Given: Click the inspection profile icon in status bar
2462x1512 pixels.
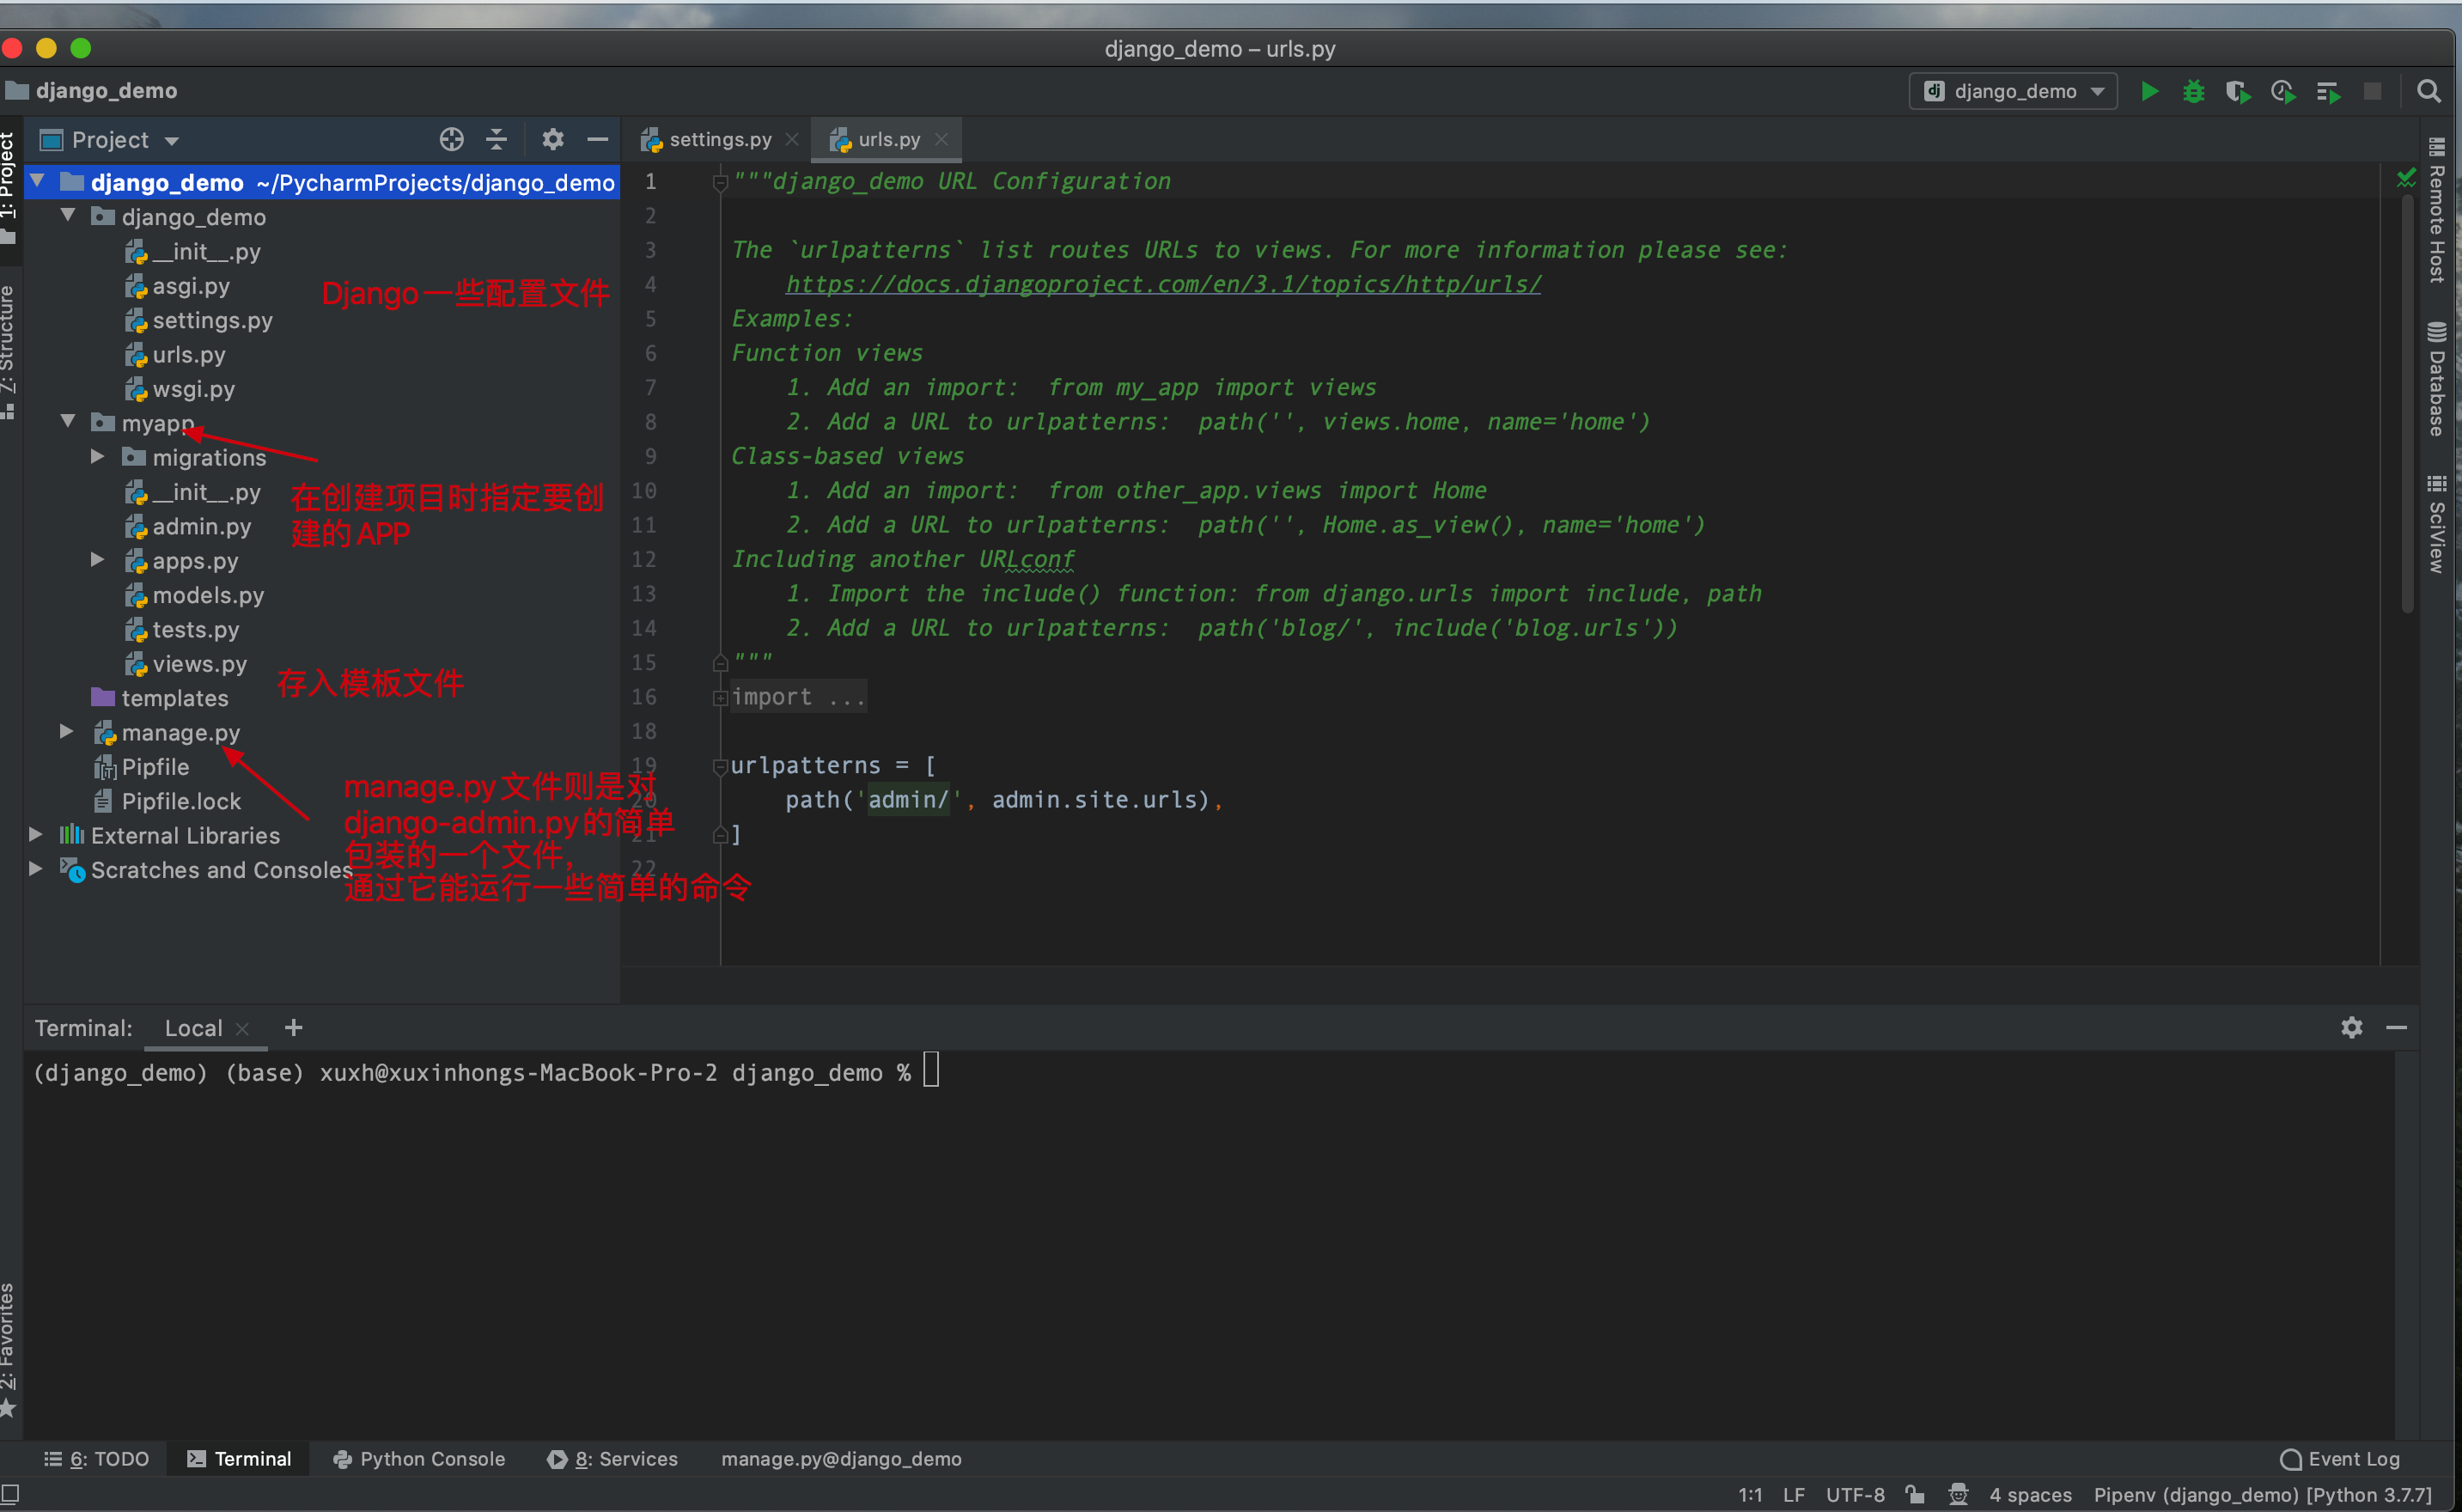Looking at the screenshot, I should (1957, 1494).
